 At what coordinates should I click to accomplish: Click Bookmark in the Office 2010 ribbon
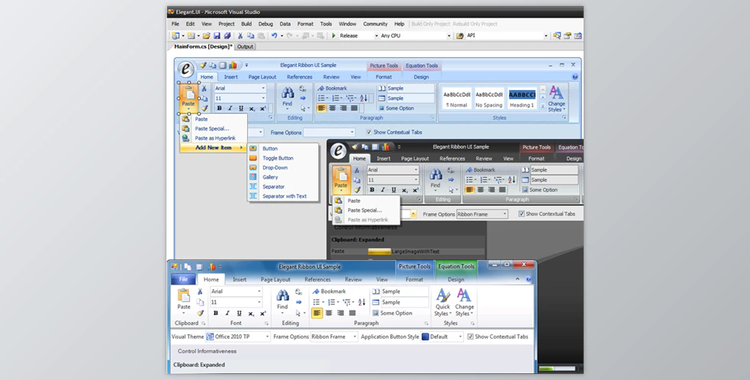pyautogui.click(x=329, y=291)
